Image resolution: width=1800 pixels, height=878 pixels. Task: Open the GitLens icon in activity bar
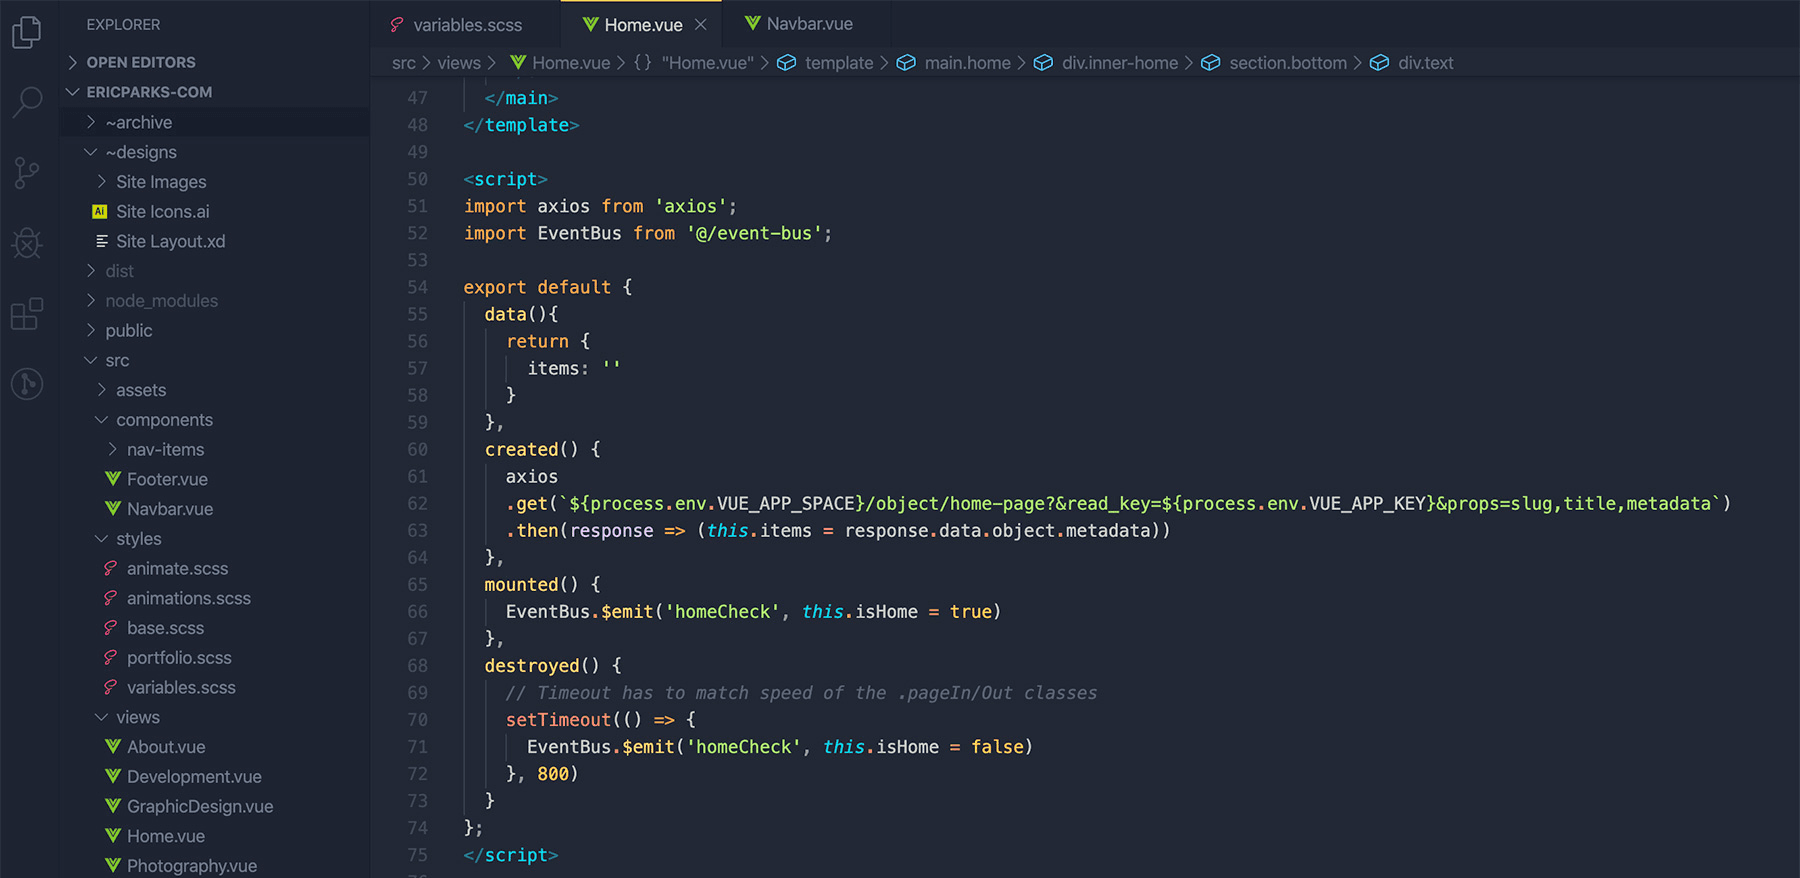tap(27, 384)
